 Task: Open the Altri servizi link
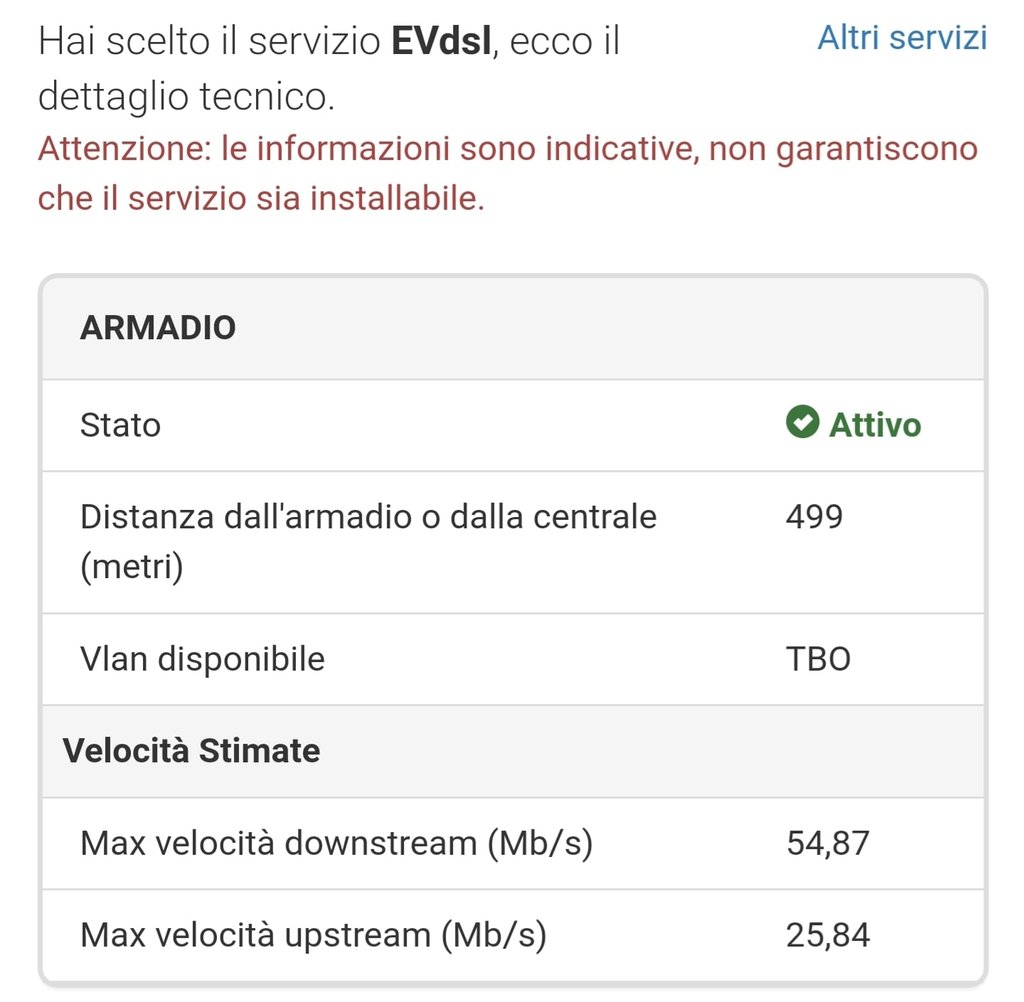point(902,38)
